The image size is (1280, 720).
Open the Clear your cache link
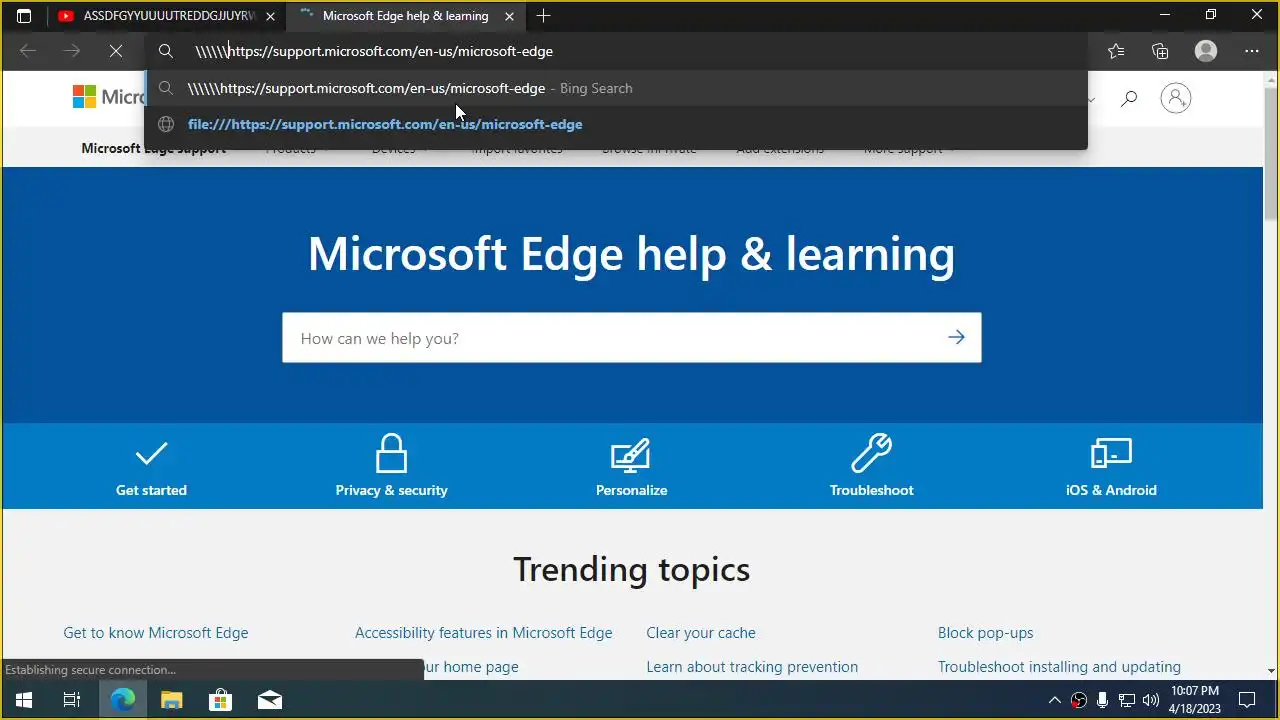(x=701, y=633)
